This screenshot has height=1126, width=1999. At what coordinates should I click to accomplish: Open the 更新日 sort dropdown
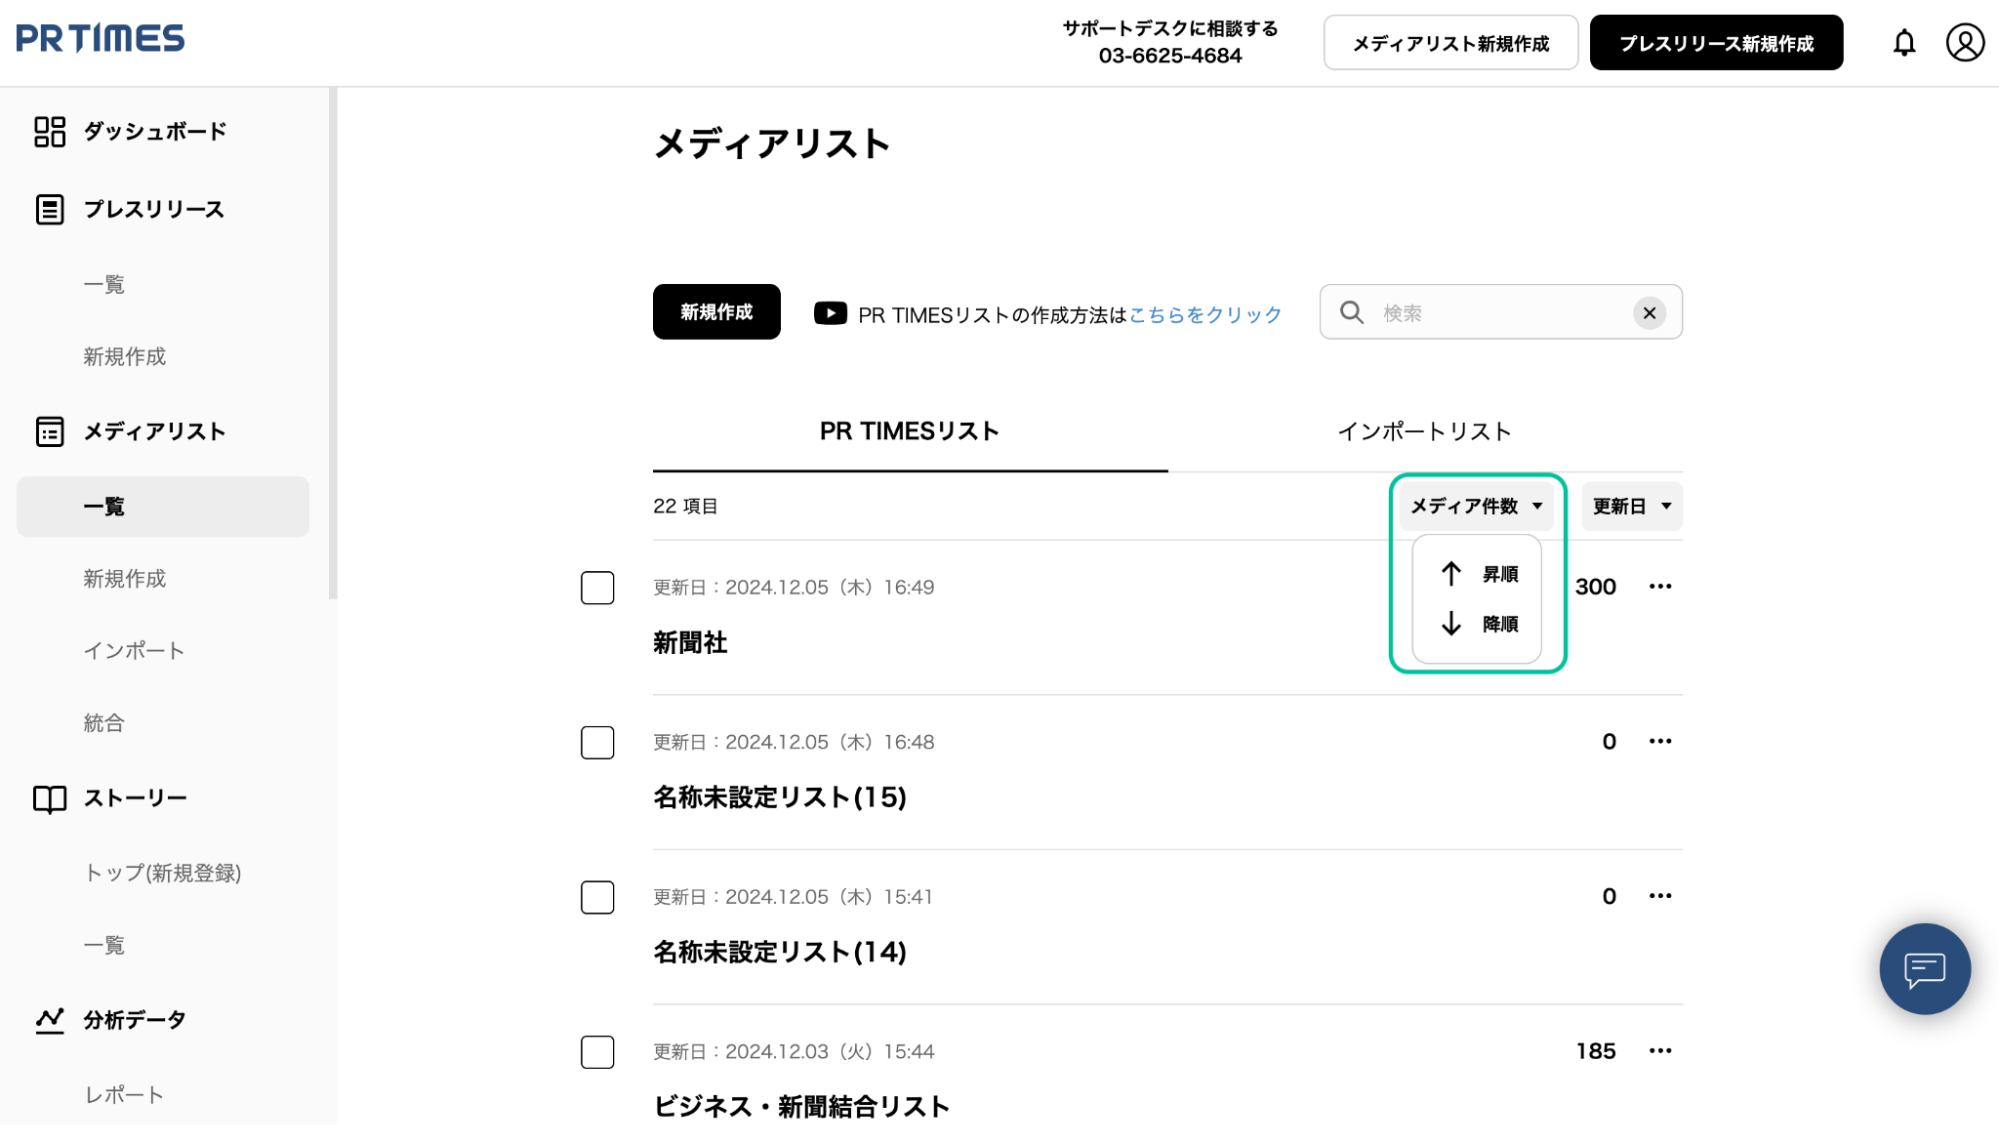click(x=1631, y=506)
